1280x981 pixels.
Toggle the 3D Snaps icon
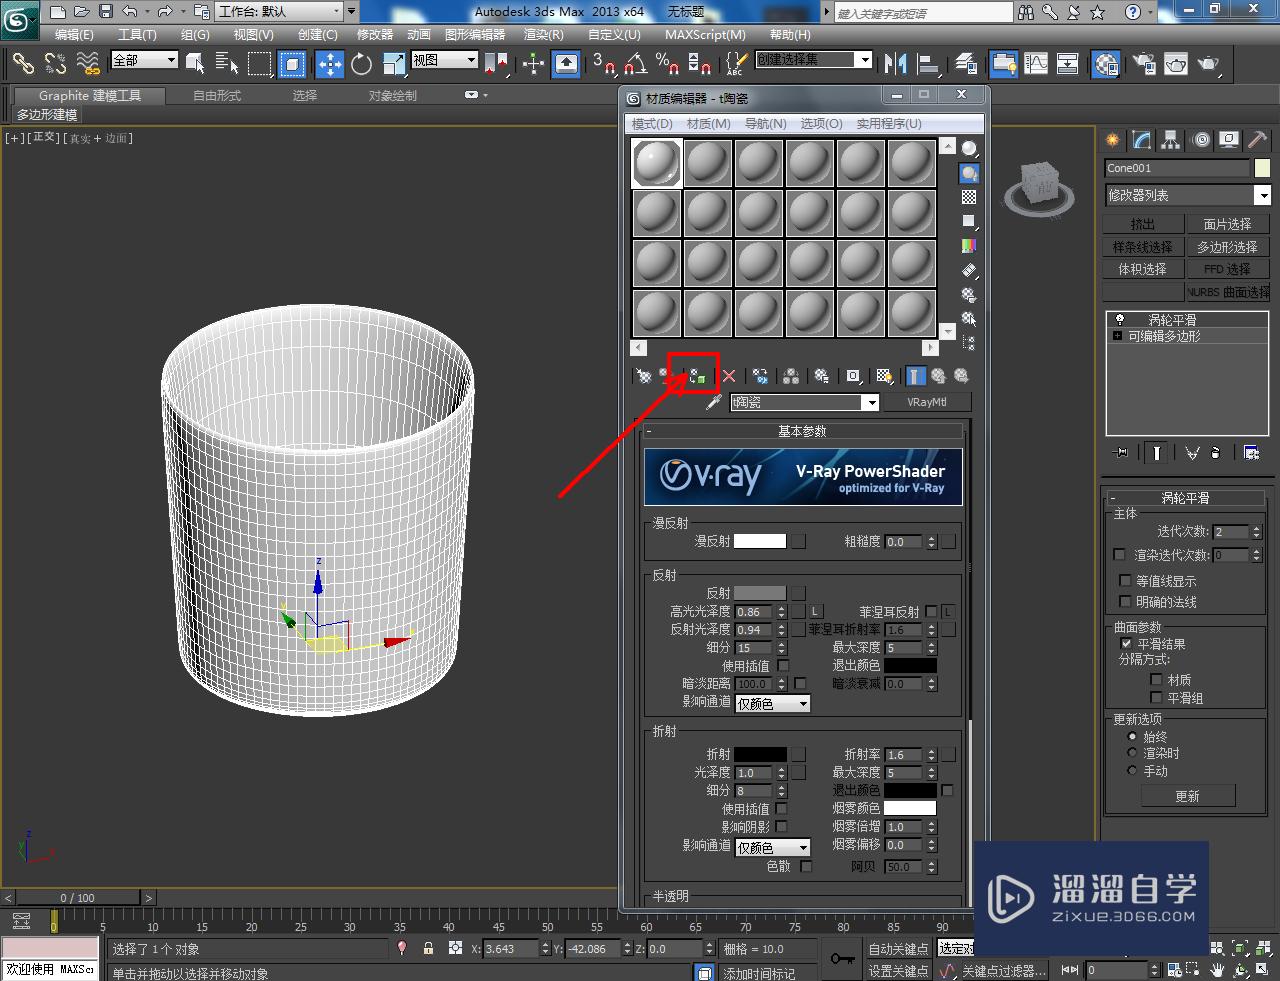(x=604, y=64)
